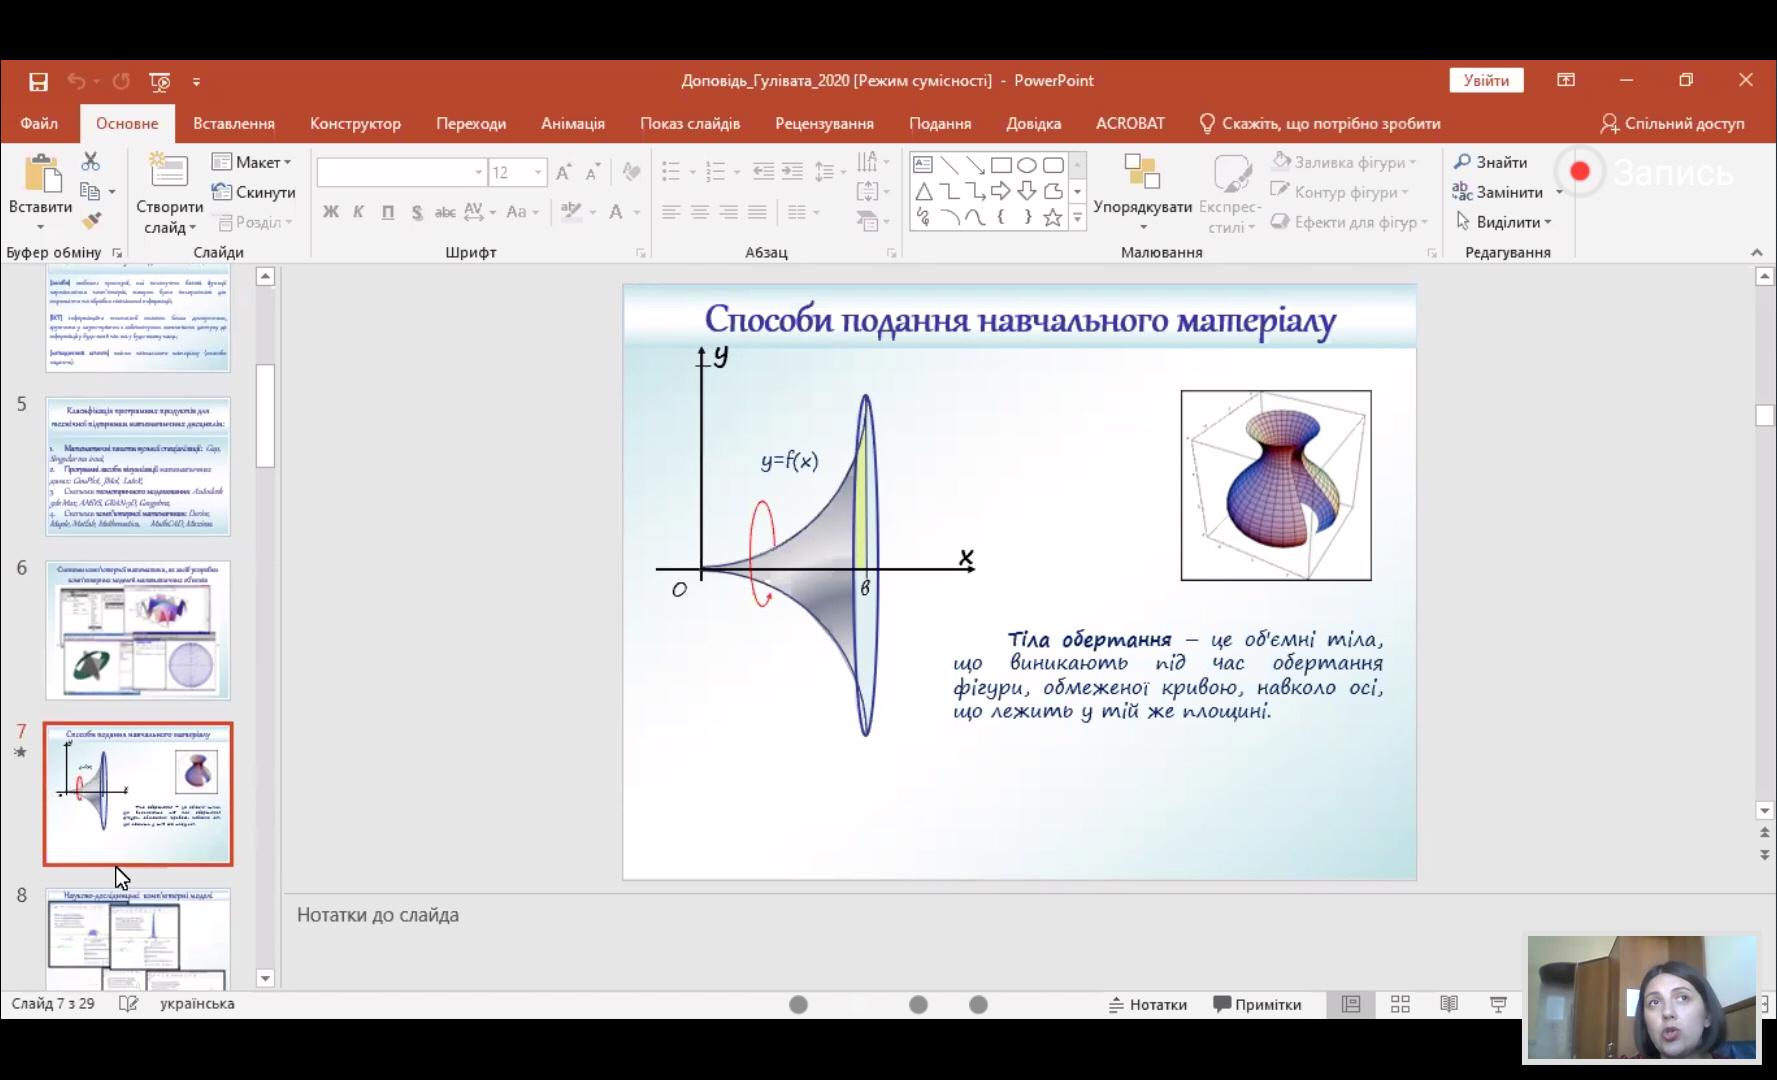Open the Виділити selection dropdown
Image resolution: width=1777 pixels, height=1080 pixels.
[1505, 222]
